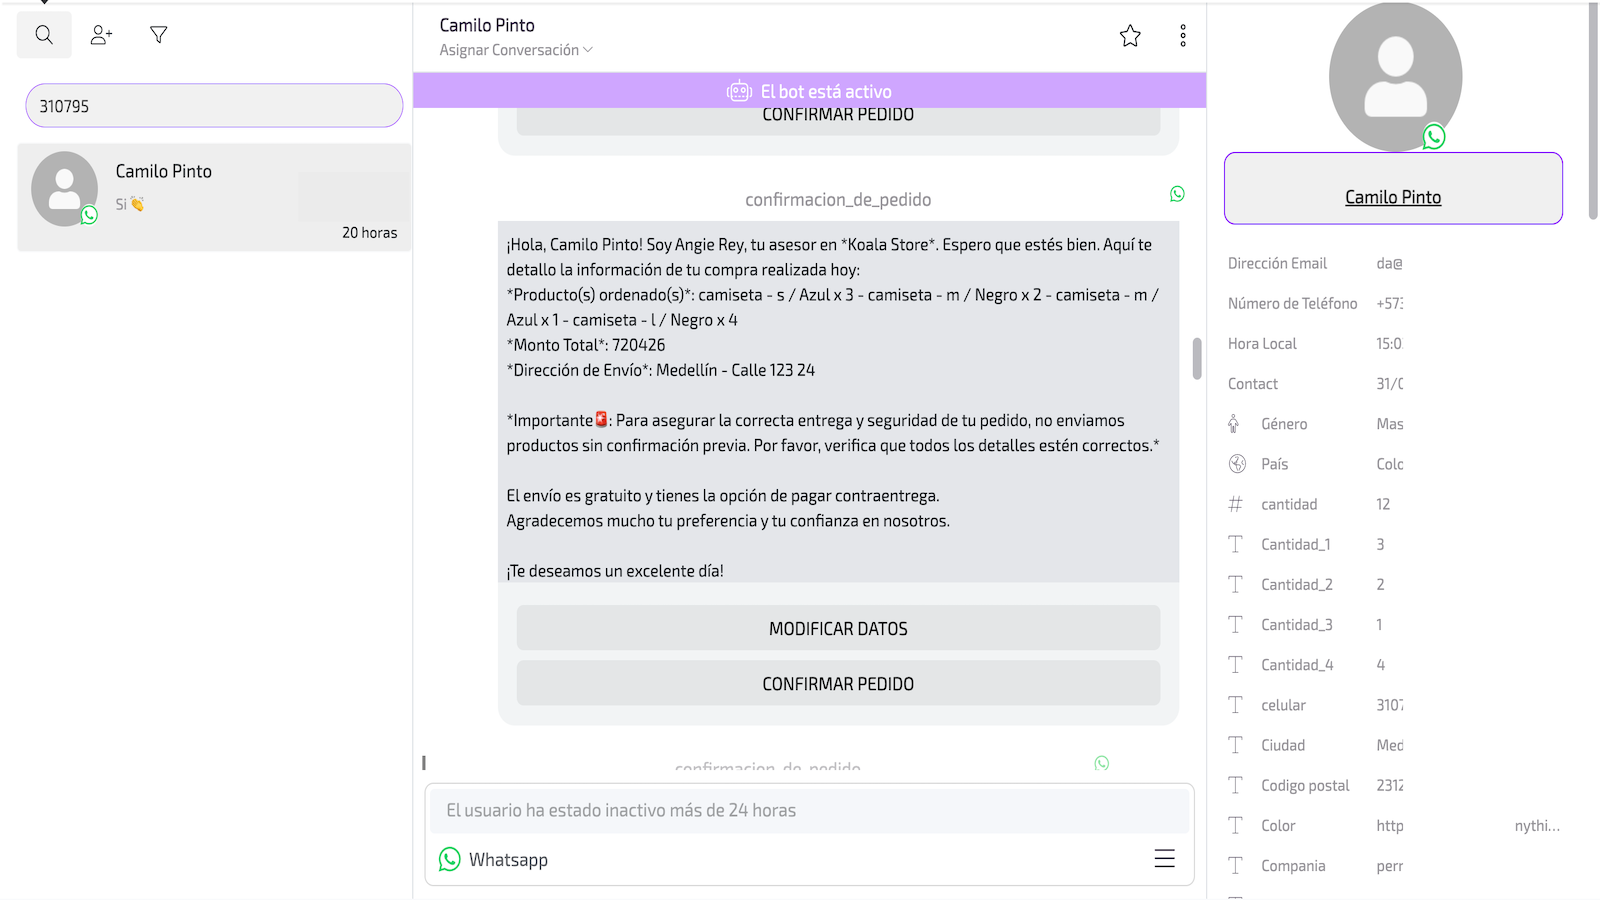Click the large profile avatar image
Viewport: 1600px width, 900px height.
[x=1395, y=77]
